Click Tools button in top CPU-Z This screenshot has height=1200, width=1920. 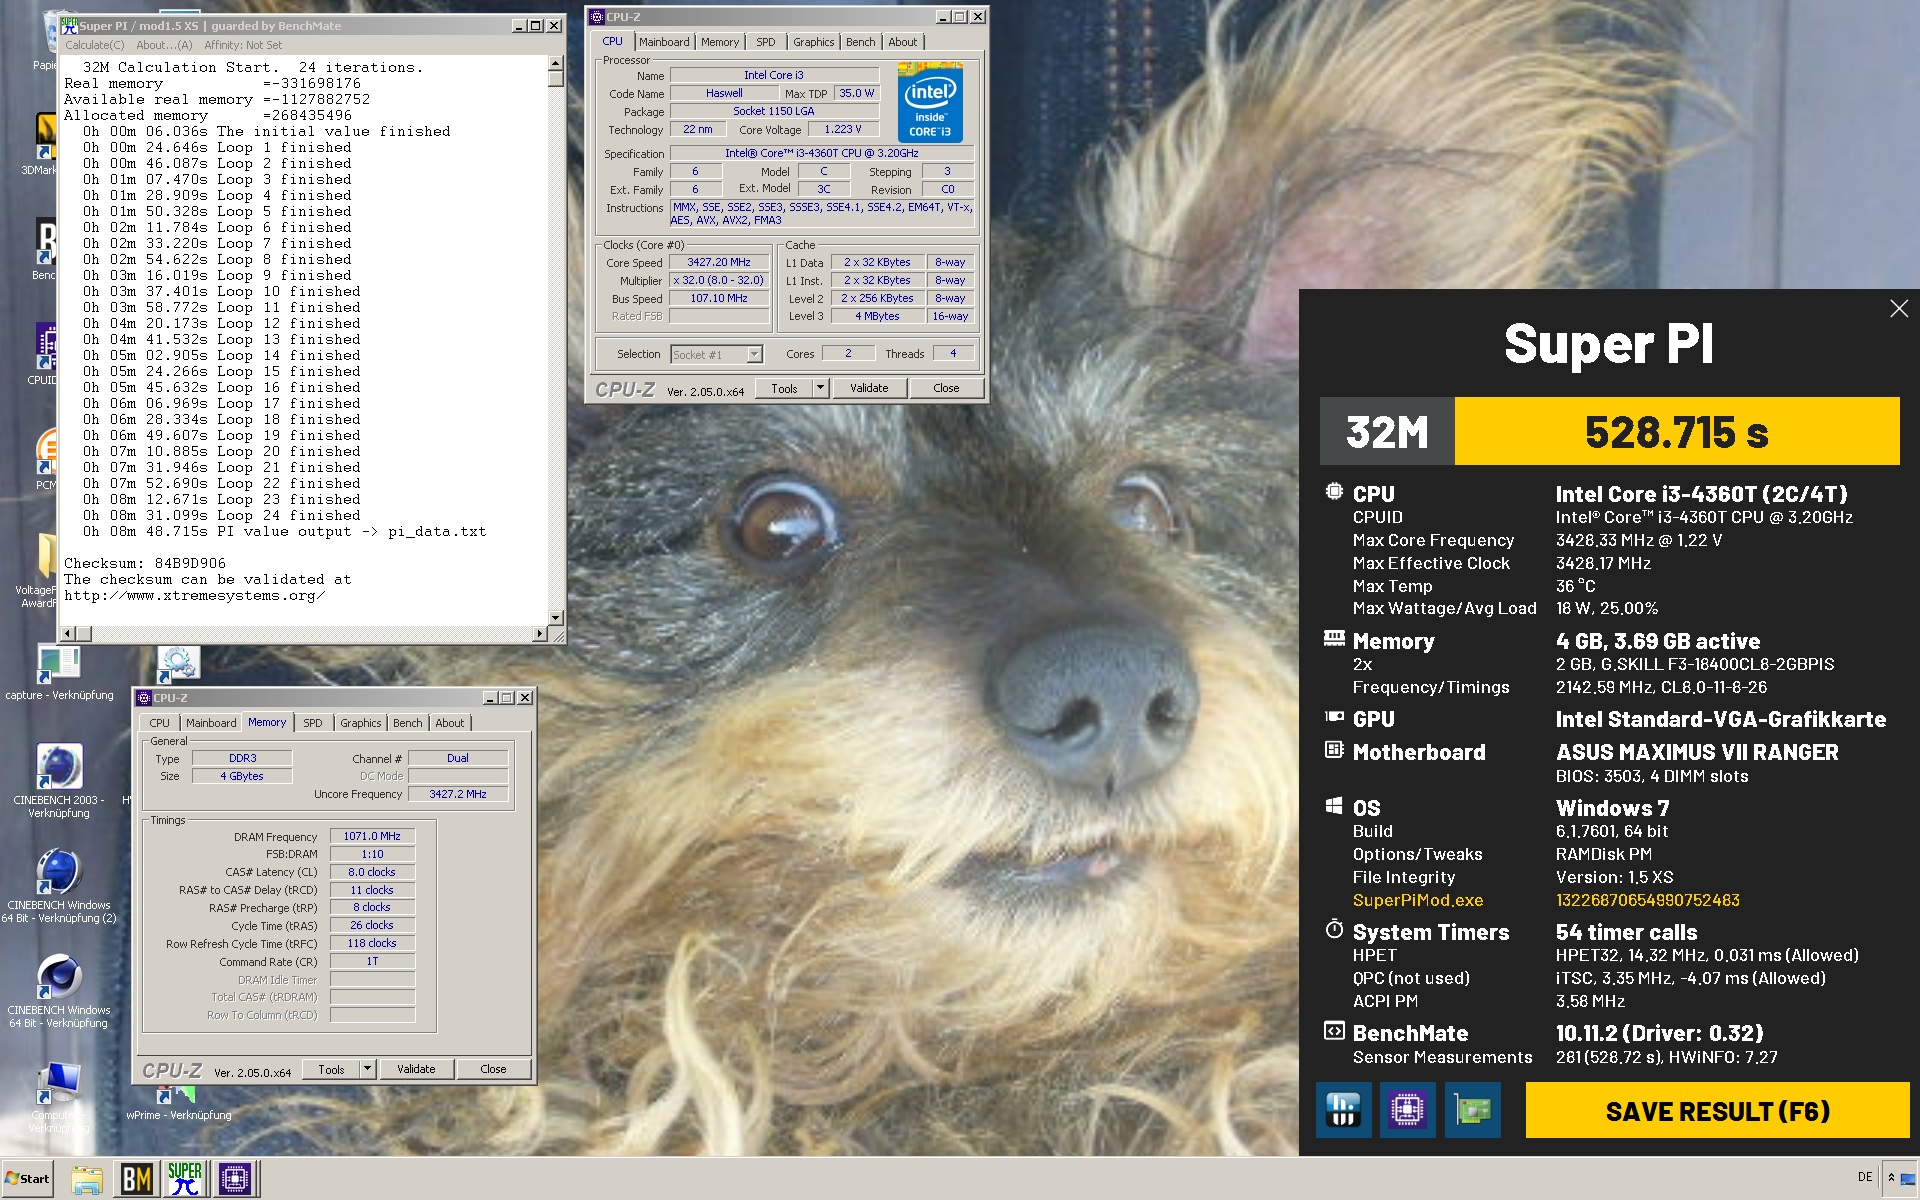784,388
